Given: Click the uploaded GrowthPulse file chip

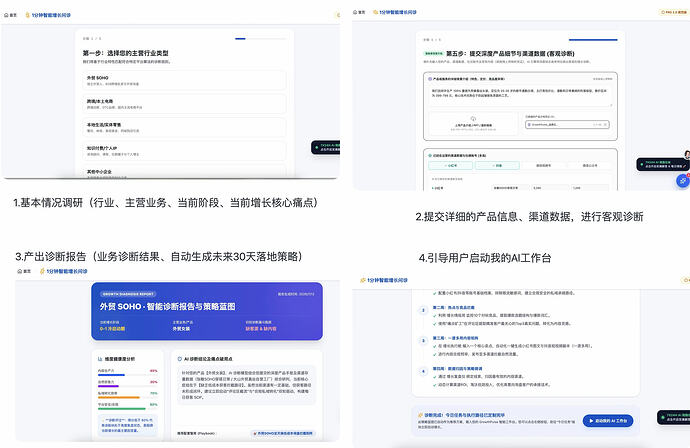Looking at the screenshot, I should (567, 125).
